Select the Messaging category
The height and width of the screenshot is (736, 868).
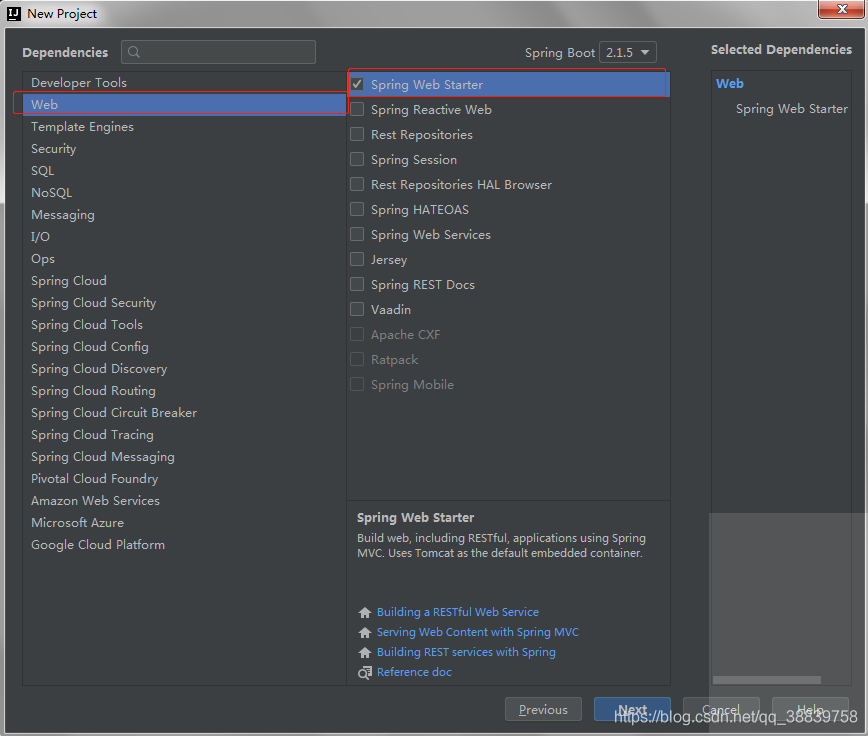click(x=184, y=215)
